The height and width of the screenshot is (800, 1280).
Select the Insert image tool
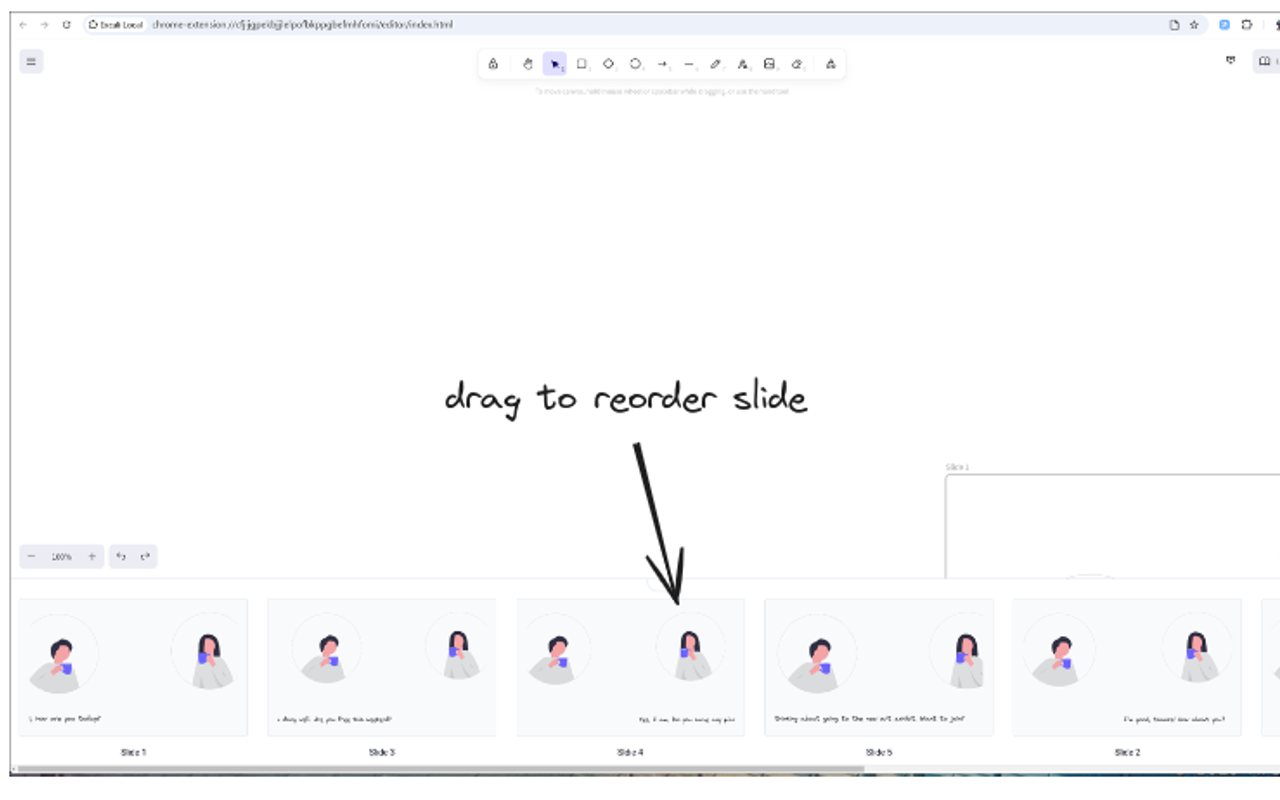pos(770,64)
